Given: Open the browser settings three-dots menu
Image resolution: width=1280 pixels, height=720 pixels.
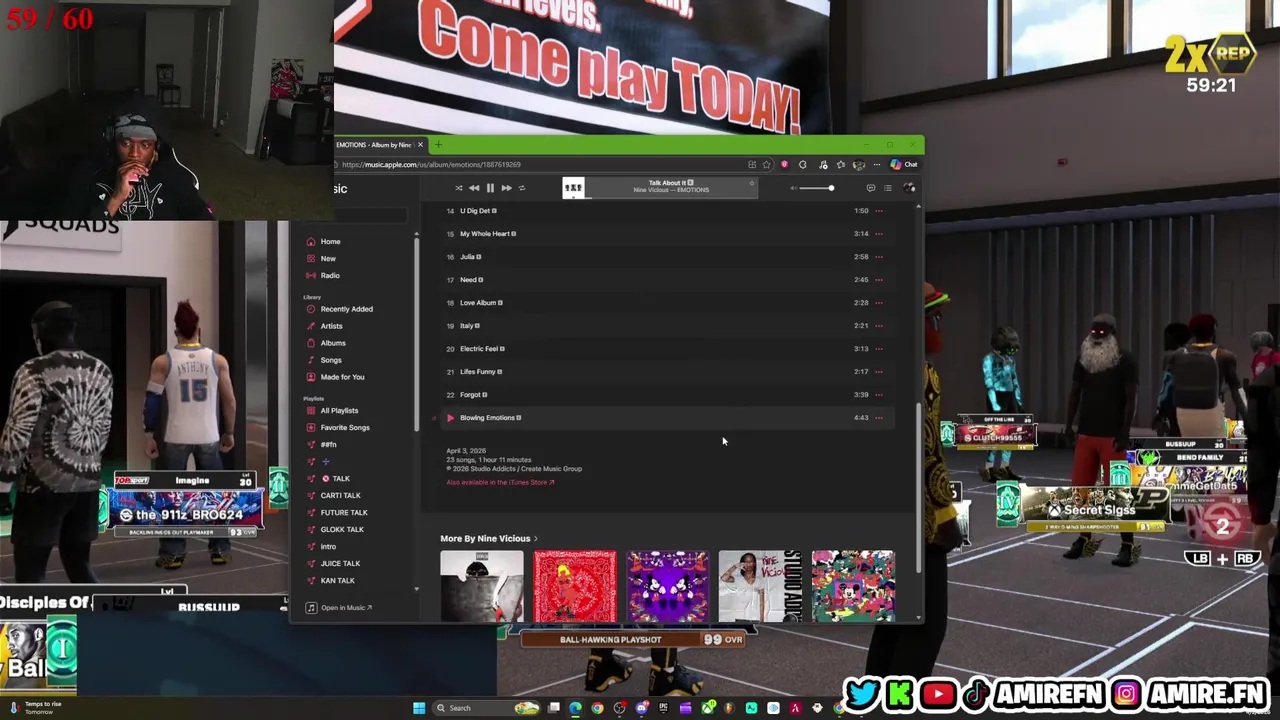Looking at the screenshot, I should (877, 164).
